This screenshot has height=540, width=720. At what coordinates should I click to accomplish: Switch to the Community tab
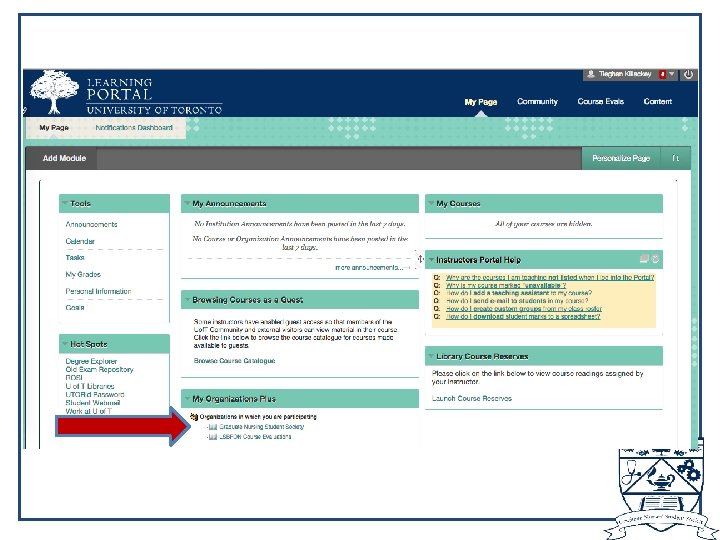tap(537, 101)
